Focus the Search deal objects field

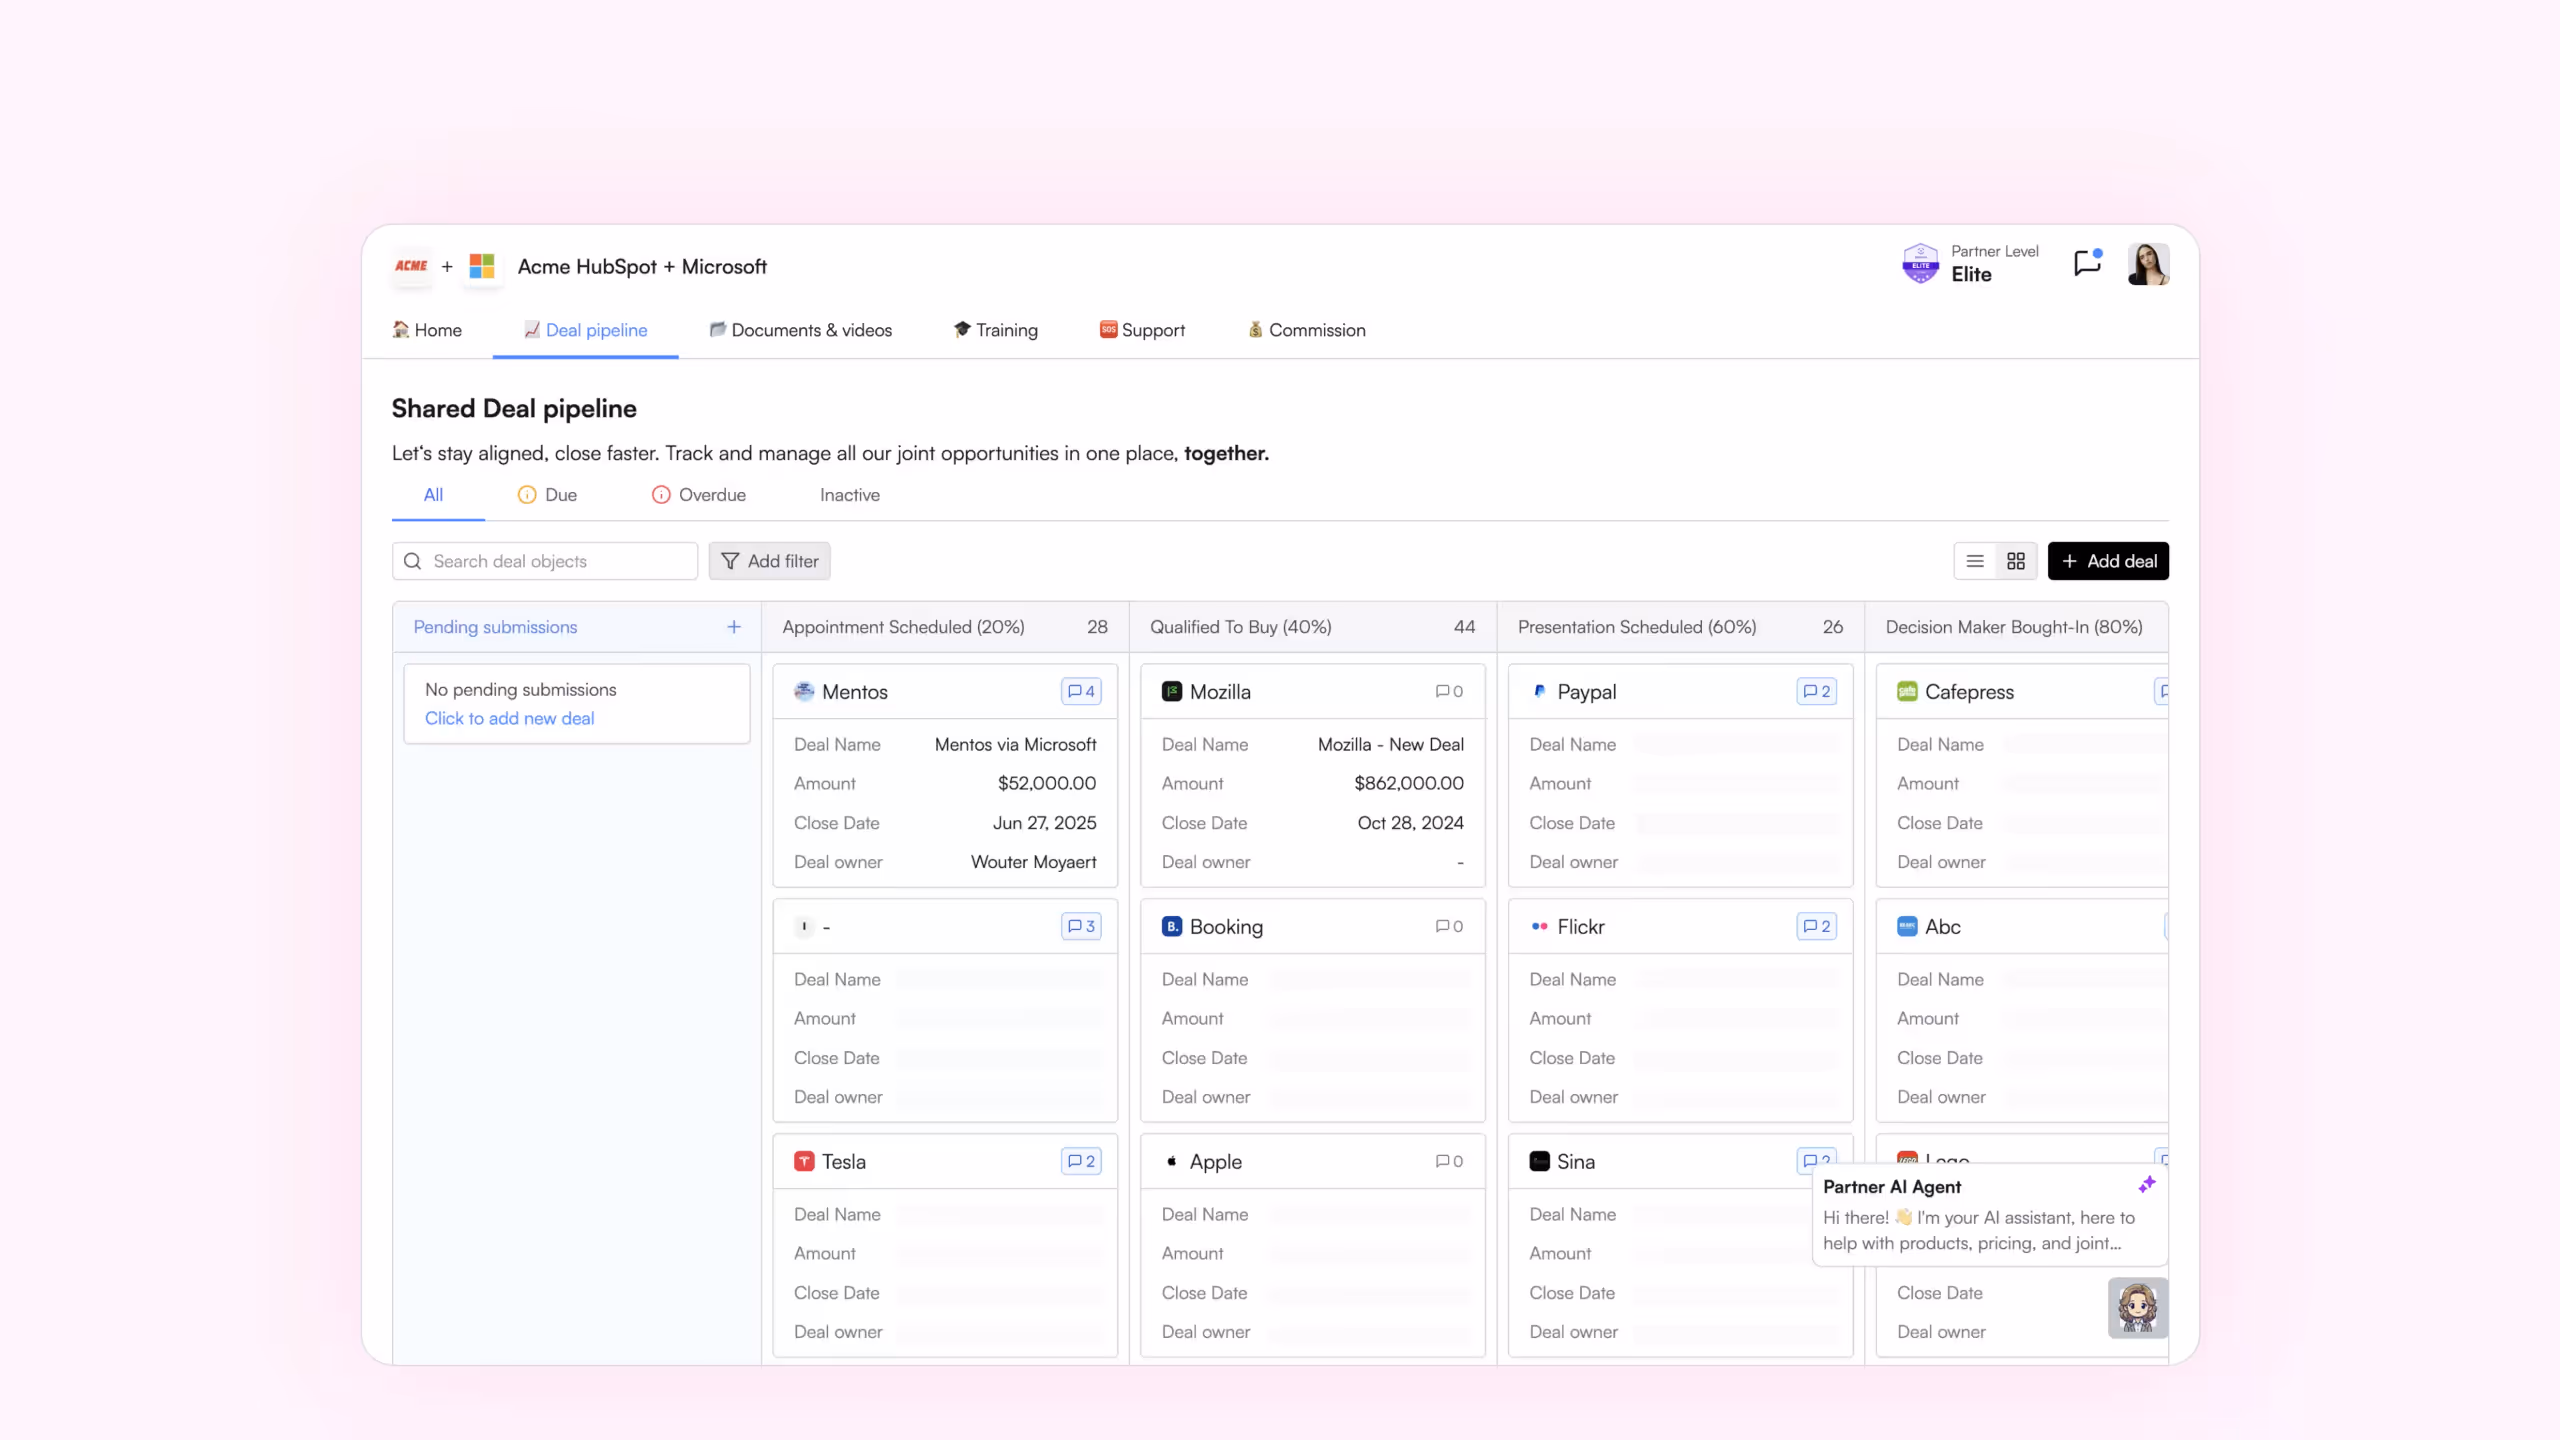click(545, 561)
